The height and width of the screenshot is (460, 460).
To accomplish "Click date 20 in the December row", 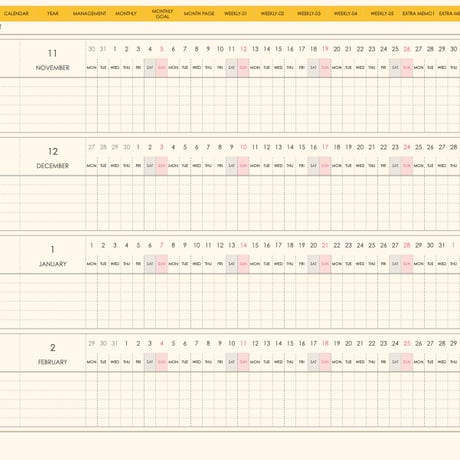I will pos(360,147).
